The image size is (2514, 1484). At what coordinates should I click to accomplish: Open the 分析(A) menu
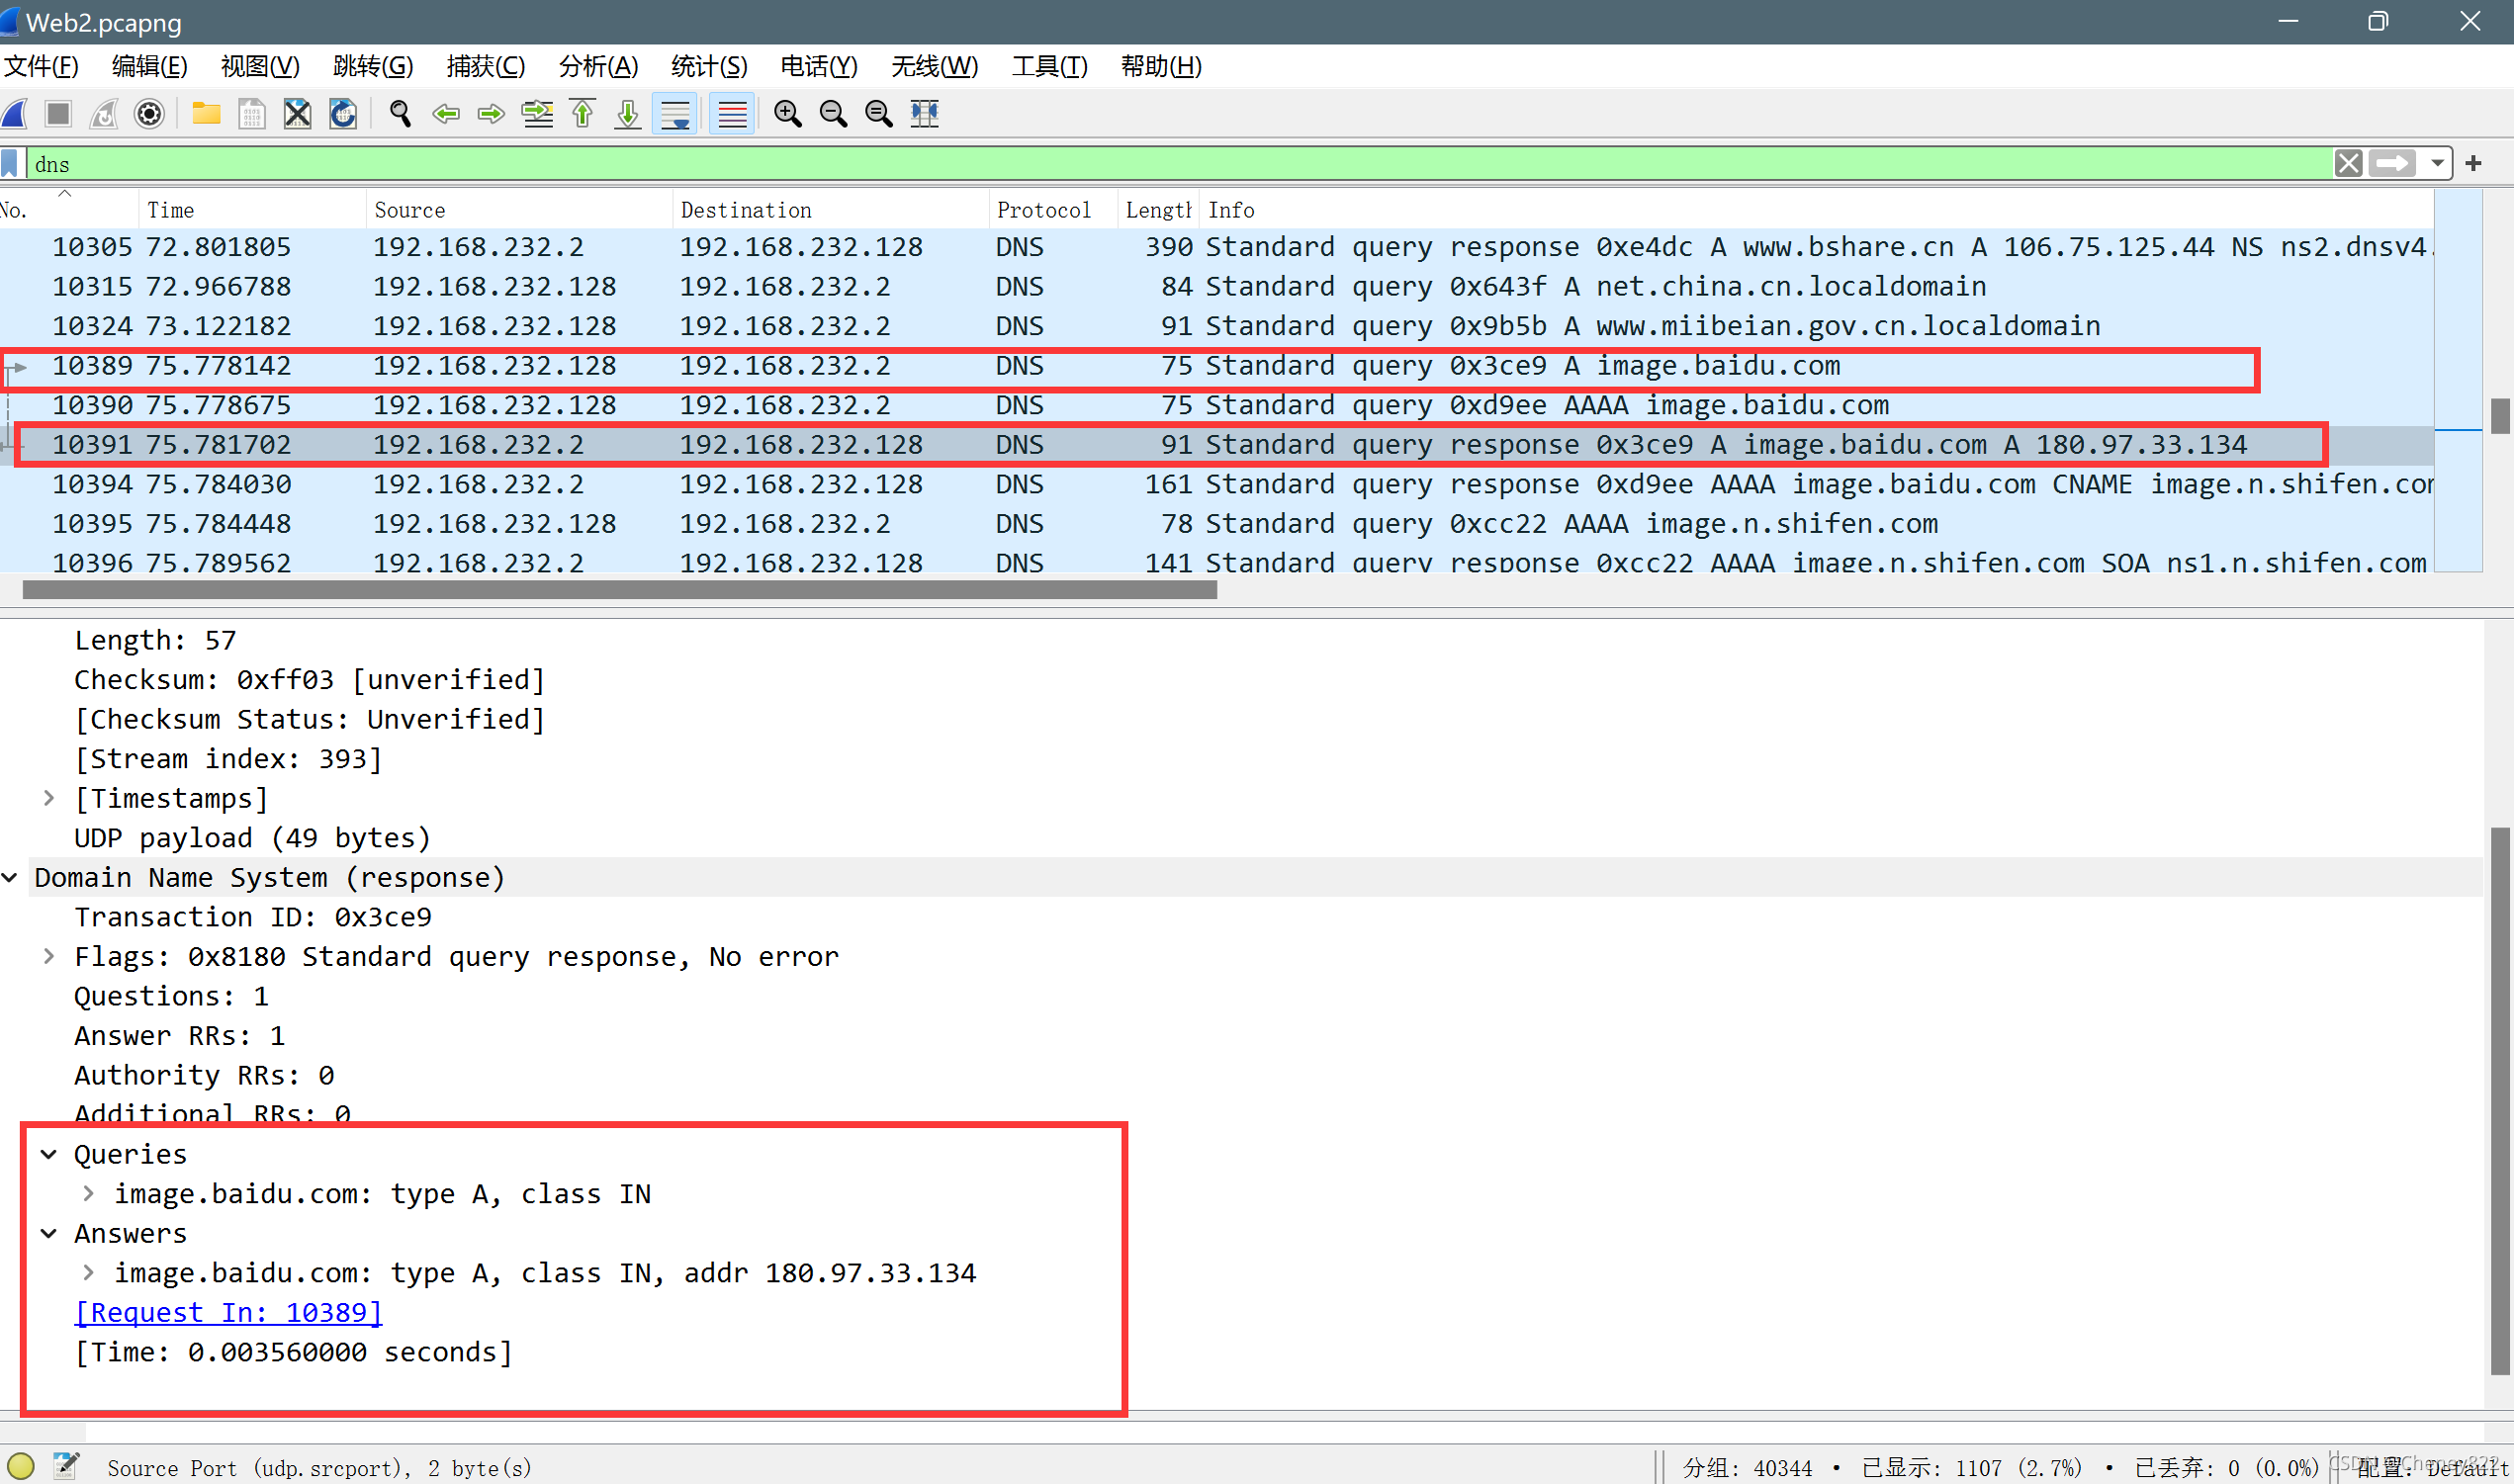597,67
